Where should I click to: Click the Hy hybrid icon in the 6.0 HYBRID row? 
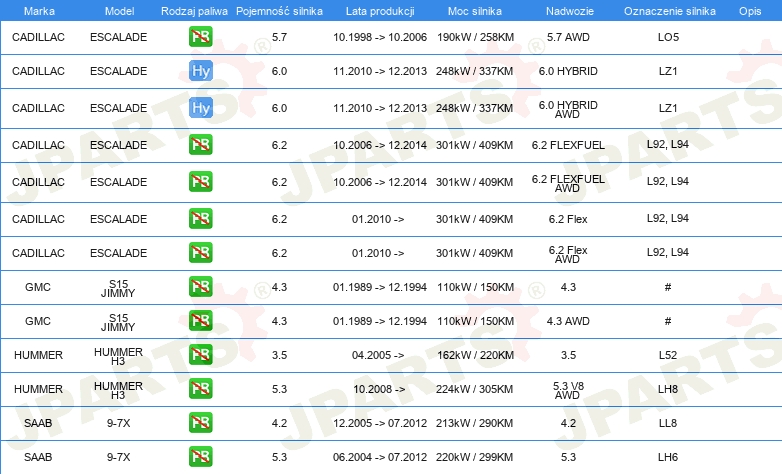200,71
